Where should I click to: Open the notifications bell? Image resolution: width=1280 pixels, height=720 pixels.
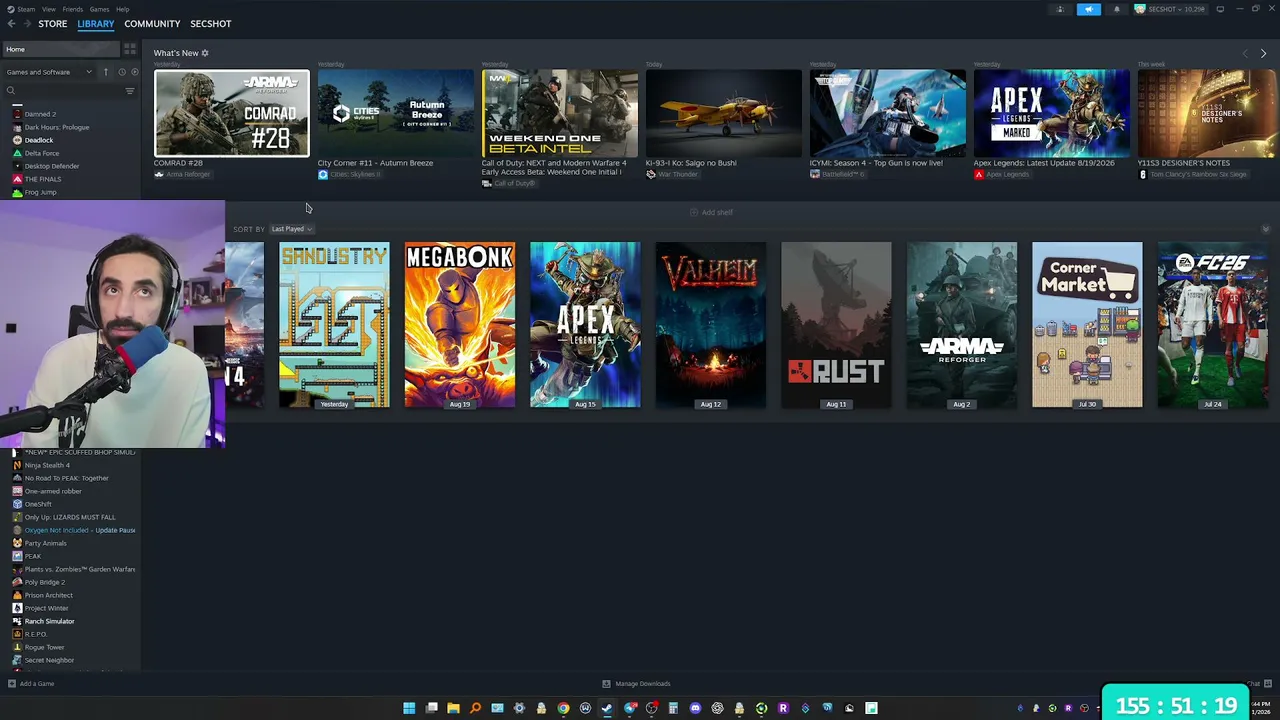click(x=1117, y=9)
